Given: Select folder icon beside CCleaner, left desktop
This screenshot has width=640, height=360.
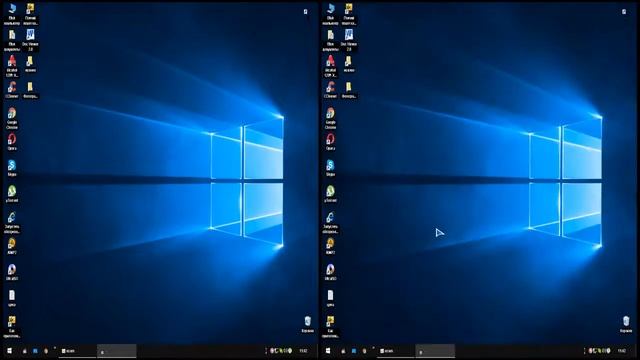Looking at the screenshot, I should point(30,90).
